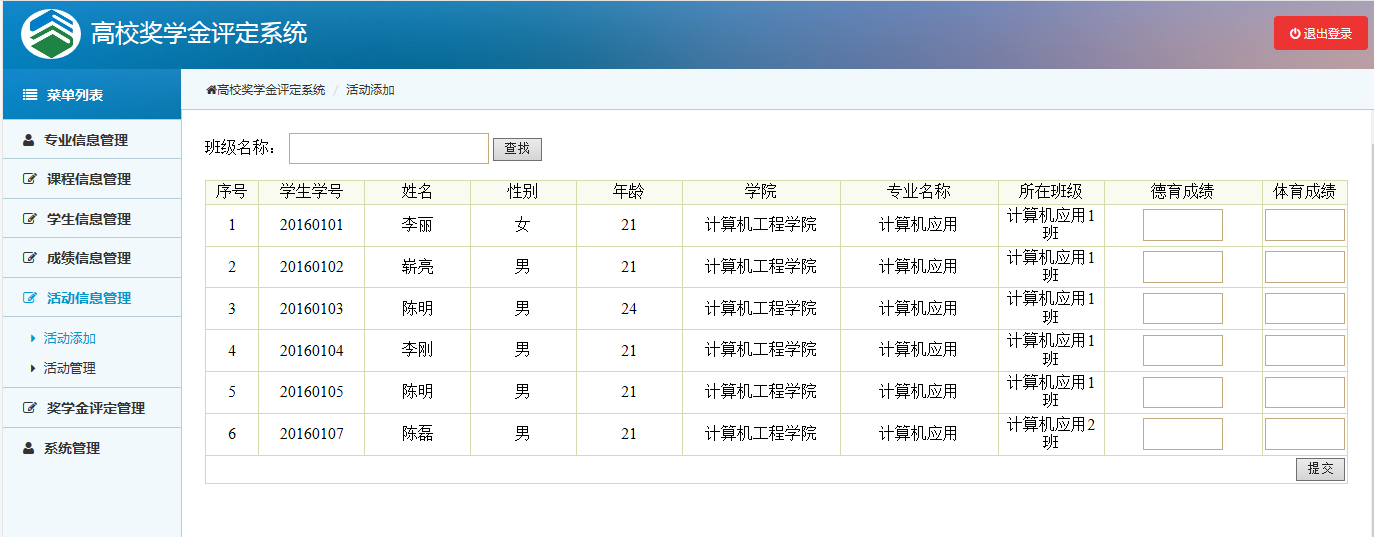
Task: Click the 查找 search button
Action: [517, 149]
